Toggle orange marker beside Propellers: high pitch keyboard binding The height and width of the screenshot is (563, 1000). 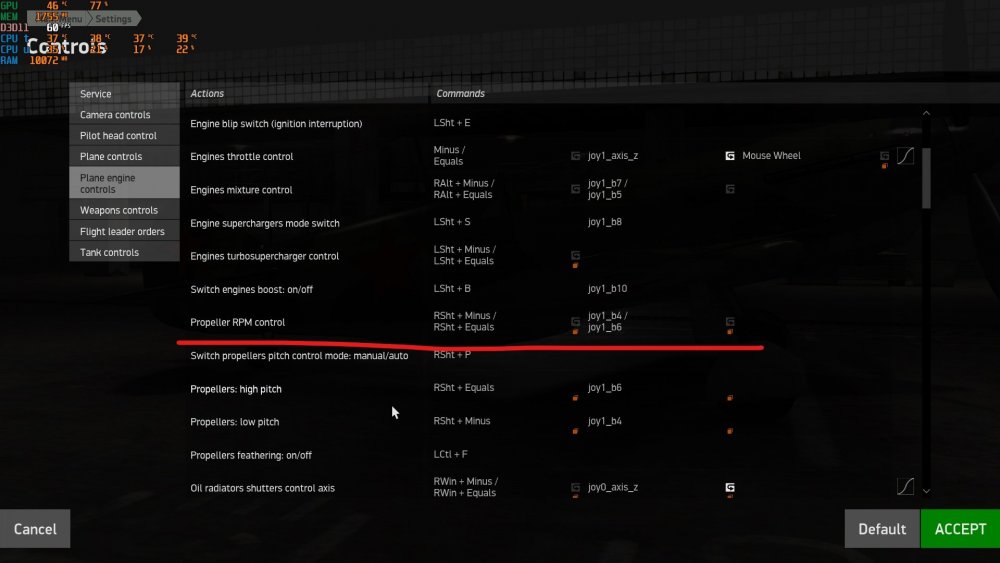[575, 398]
